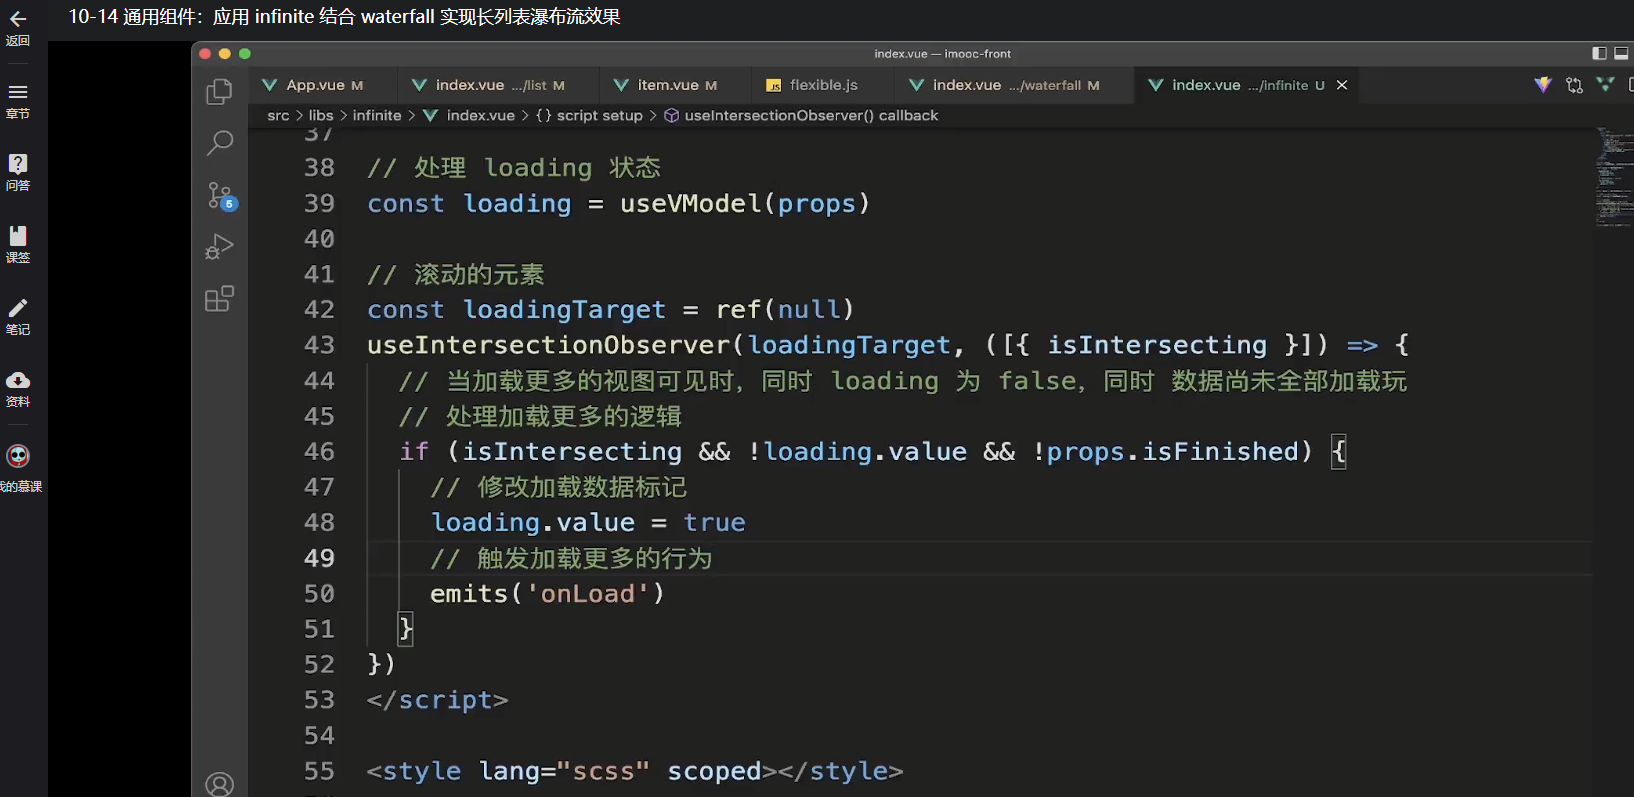Image resolution: width=1634 pixels, height=797 pixels.
Task: Click the libs breadcrumb segment
Action: click(321, 116)
